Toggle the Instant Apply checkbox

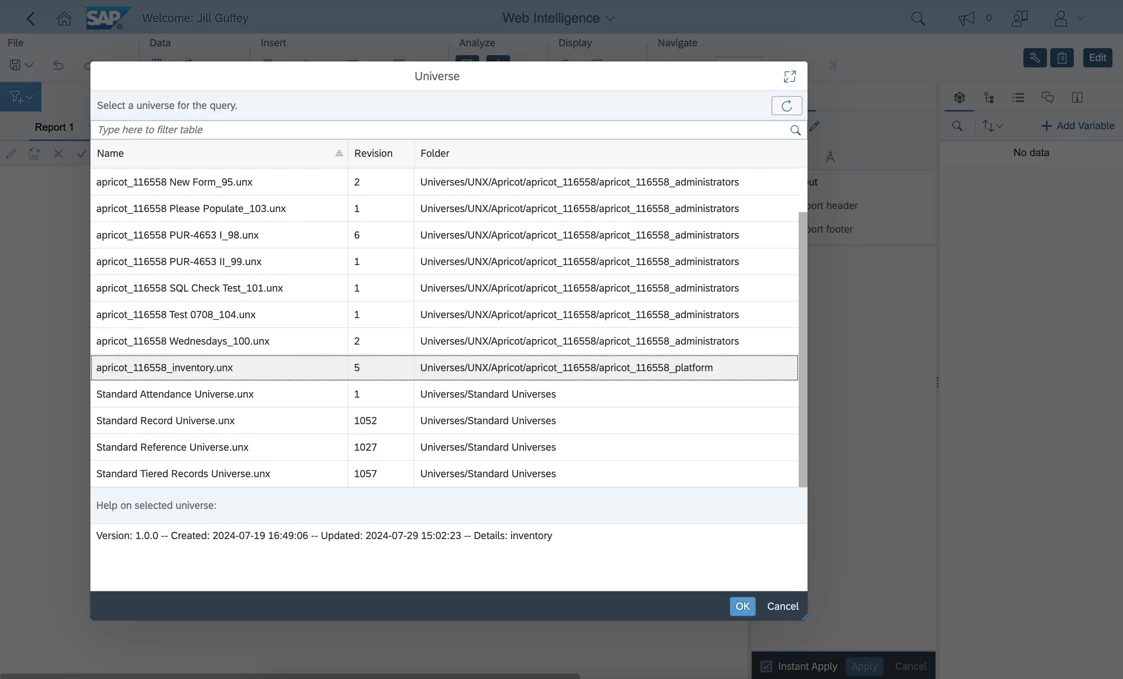[x=766, y=666]
